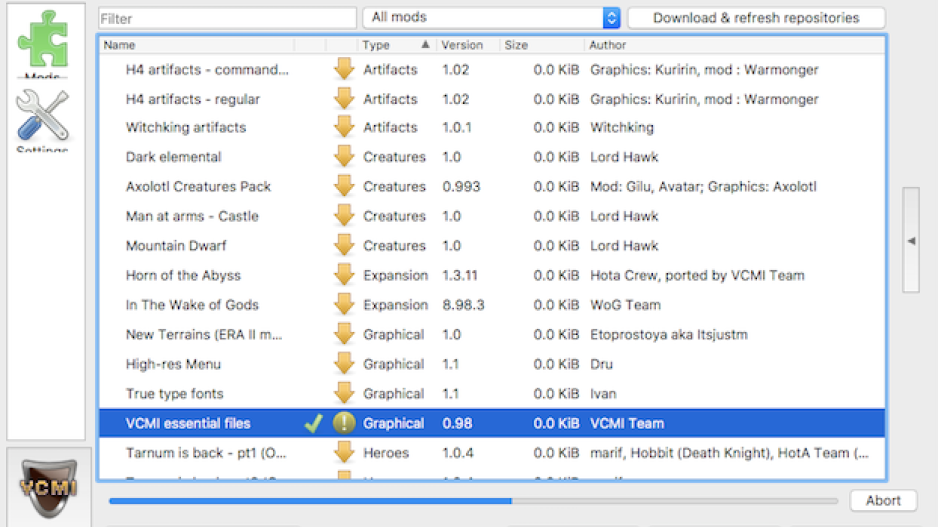Image resolution: width=938 pixels, height=527 pixels.
Task: Select the H4 artifacts - regular mod
Action: click(193, 99)
